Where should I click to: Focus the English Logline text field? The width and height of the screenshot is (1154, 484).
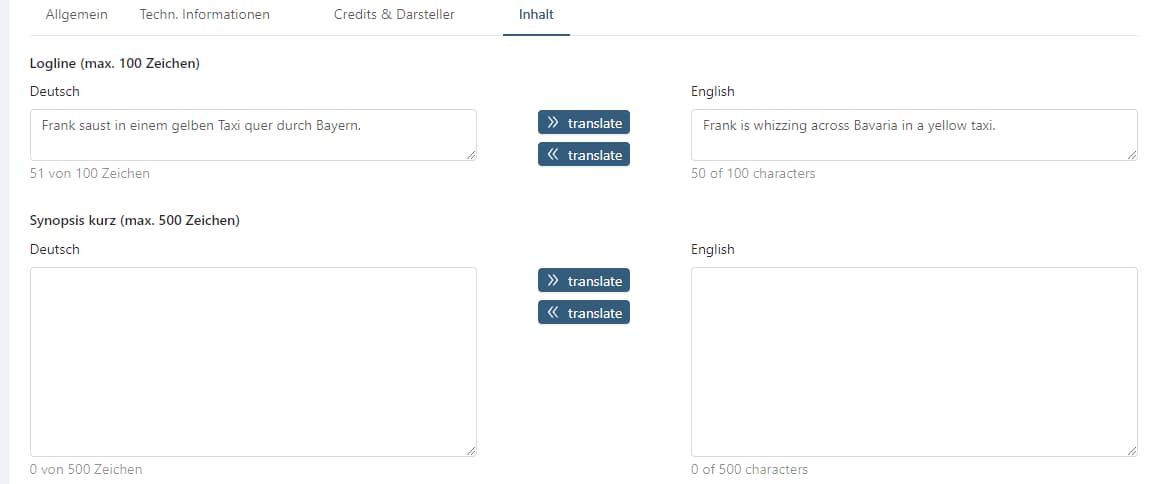point(913,135)
